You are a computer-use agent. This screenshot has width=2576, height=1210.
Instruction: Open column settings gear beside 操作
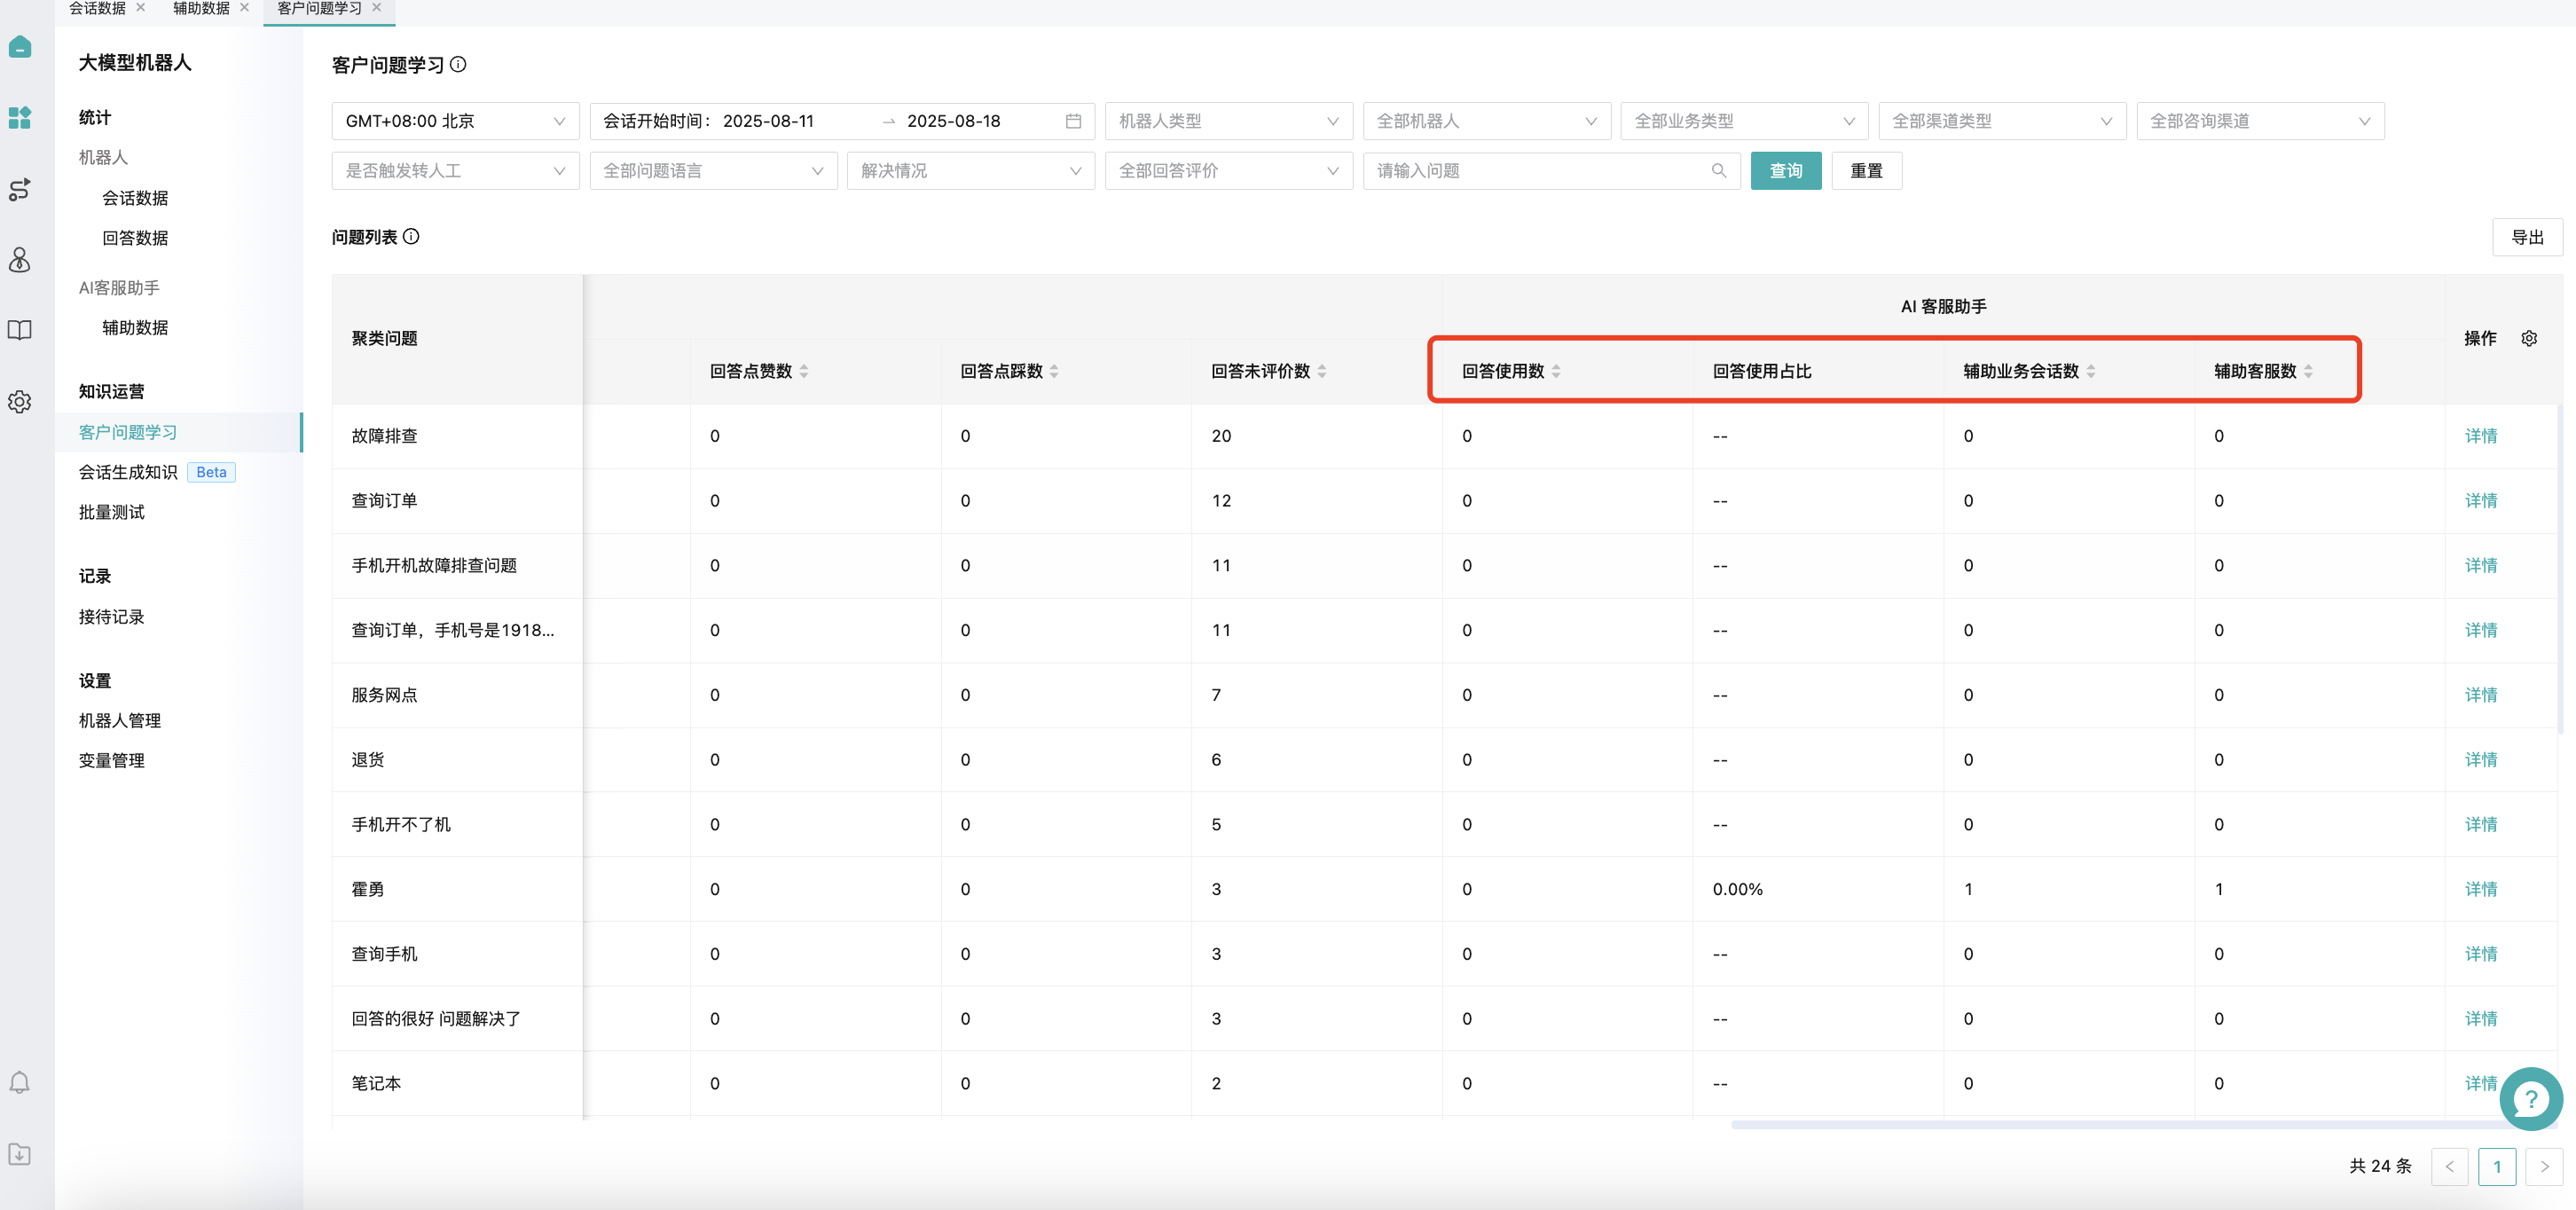[x=2529, y=339]
